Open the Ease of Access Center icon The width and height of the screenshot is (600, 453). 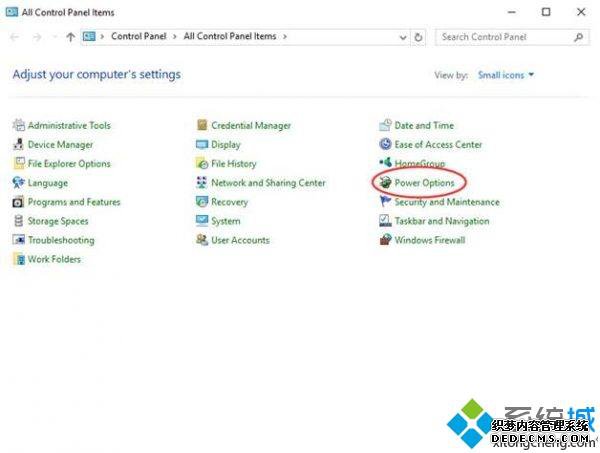385,144
